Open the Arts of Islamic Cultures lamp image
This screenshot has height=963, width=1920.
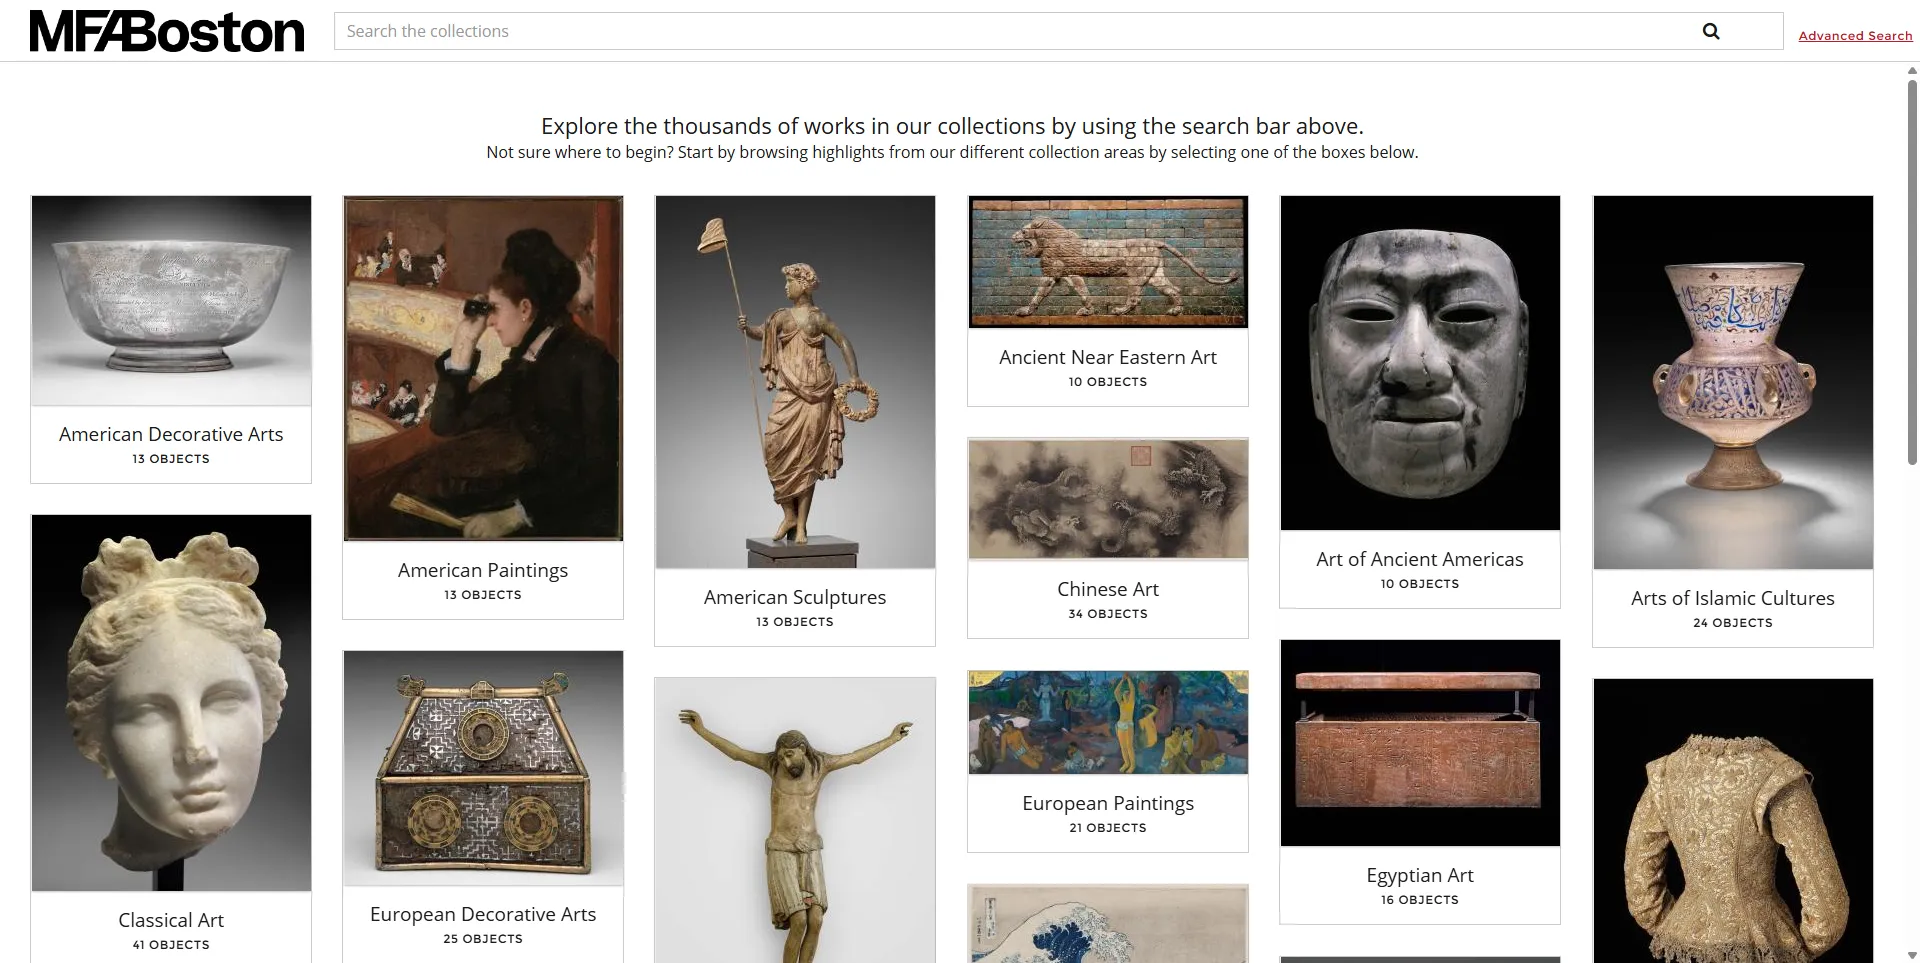point(1732,382)
